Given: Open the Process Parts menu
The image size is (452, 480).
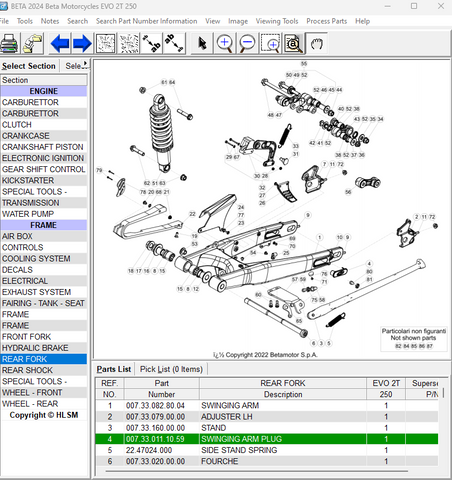Looking at the screenshot, I should [326, 21].
